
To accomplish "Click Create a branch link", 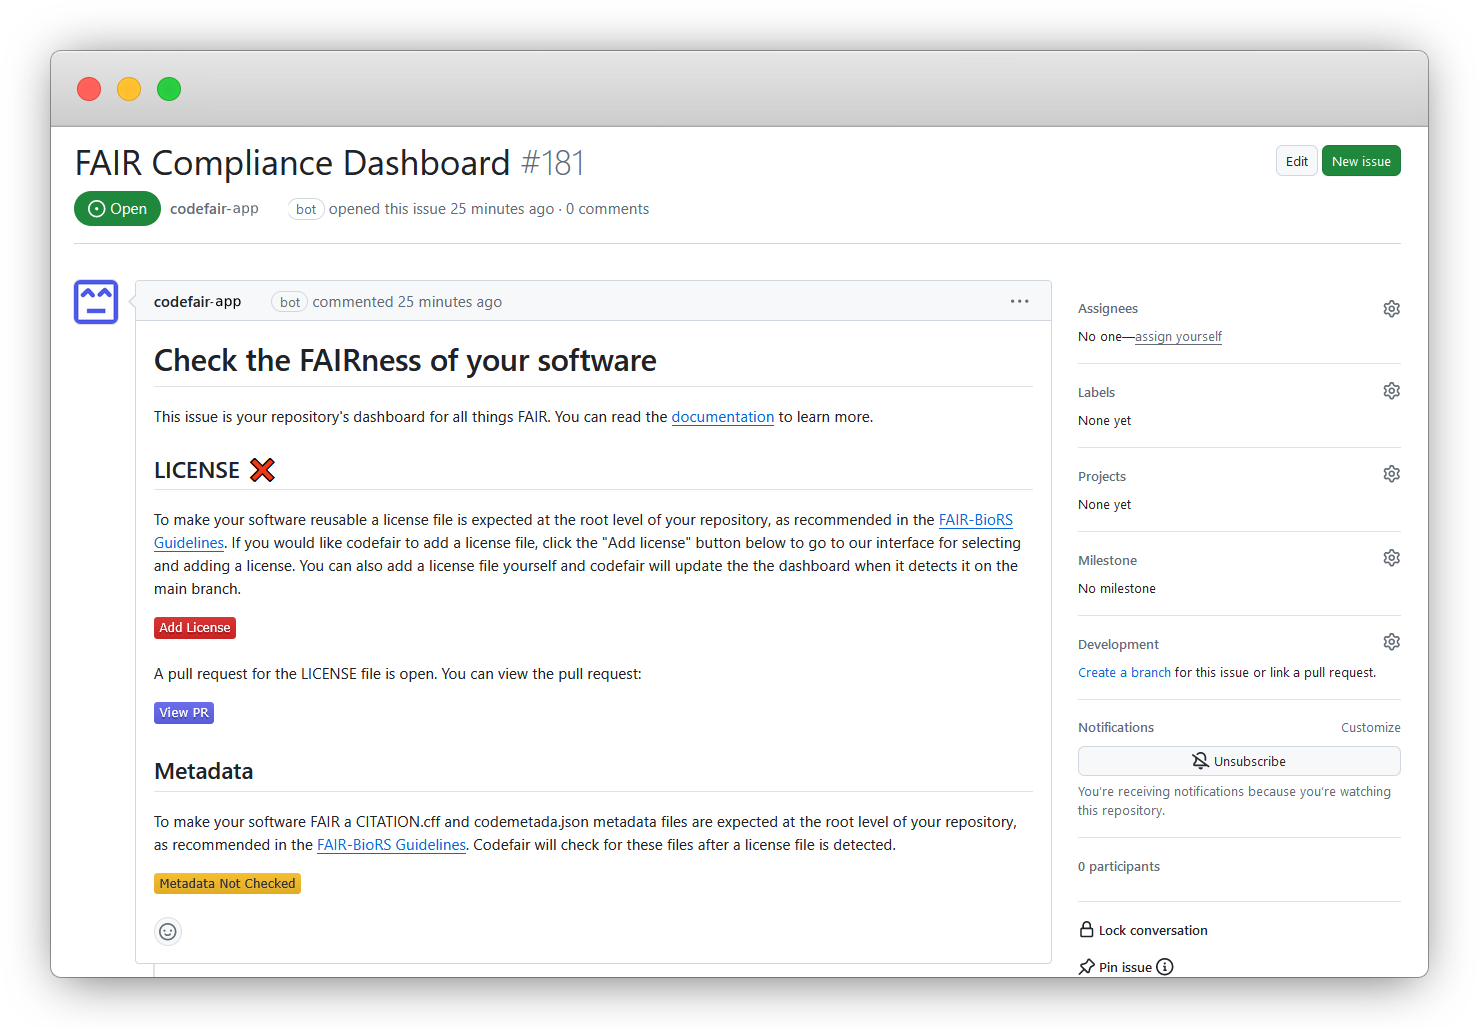I will click(1124, 673).
